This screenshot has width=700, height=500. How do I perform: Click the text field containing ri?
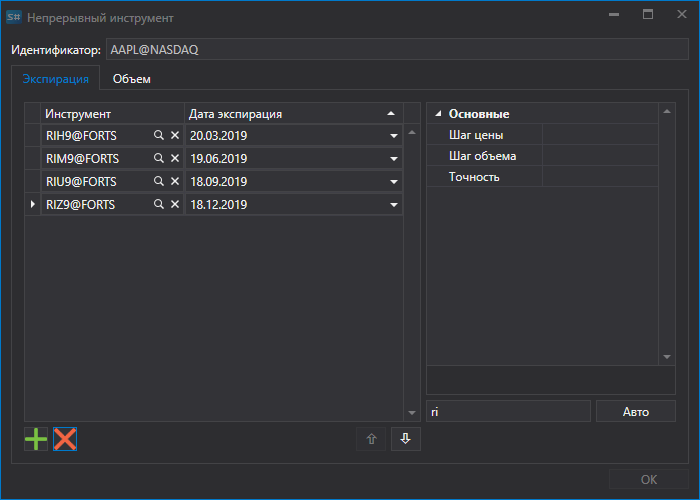[508, 411]
